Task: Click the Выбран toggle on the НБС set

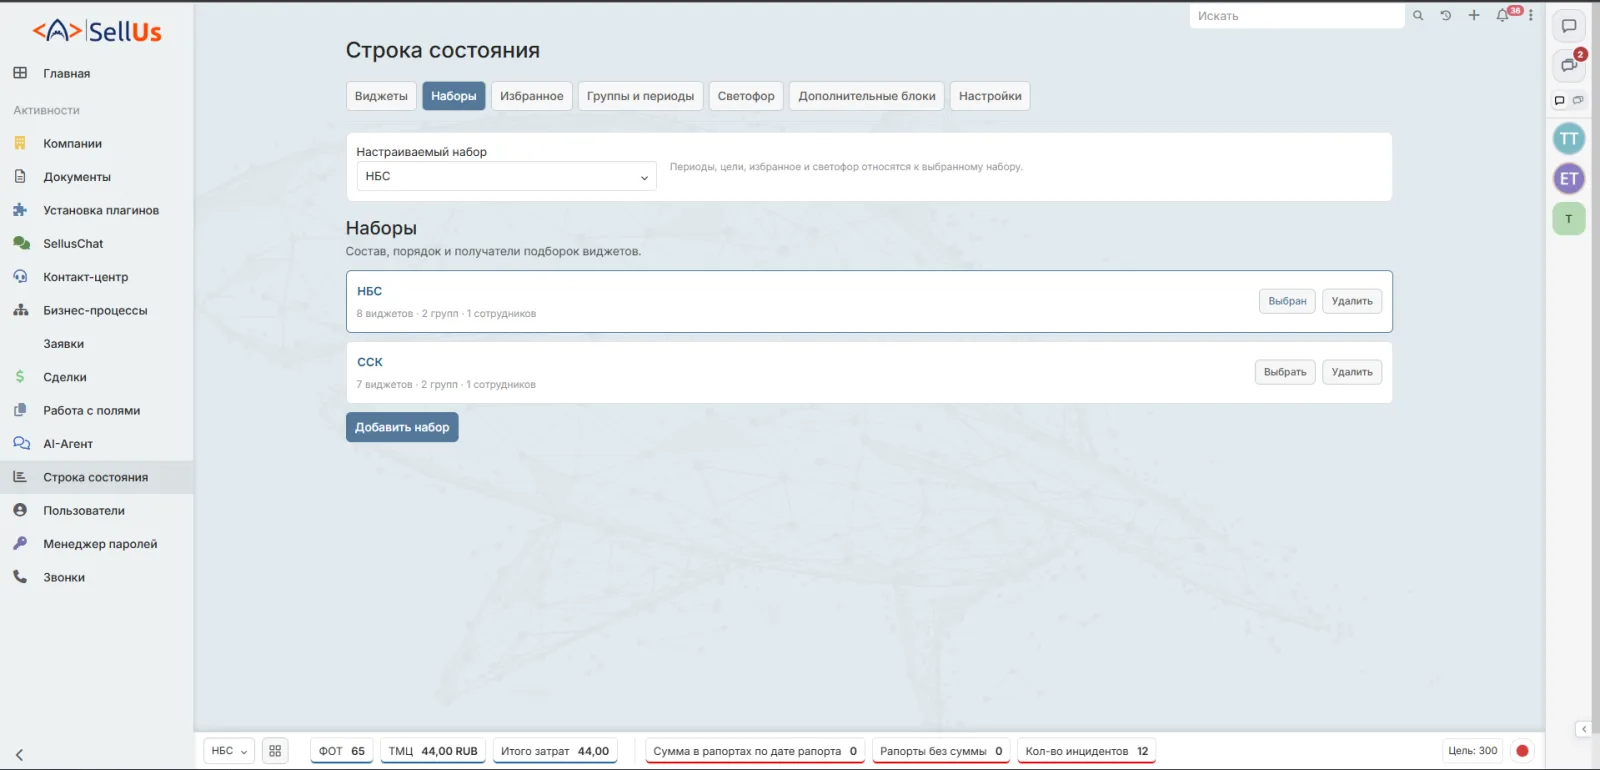Action: (1287, 301)
